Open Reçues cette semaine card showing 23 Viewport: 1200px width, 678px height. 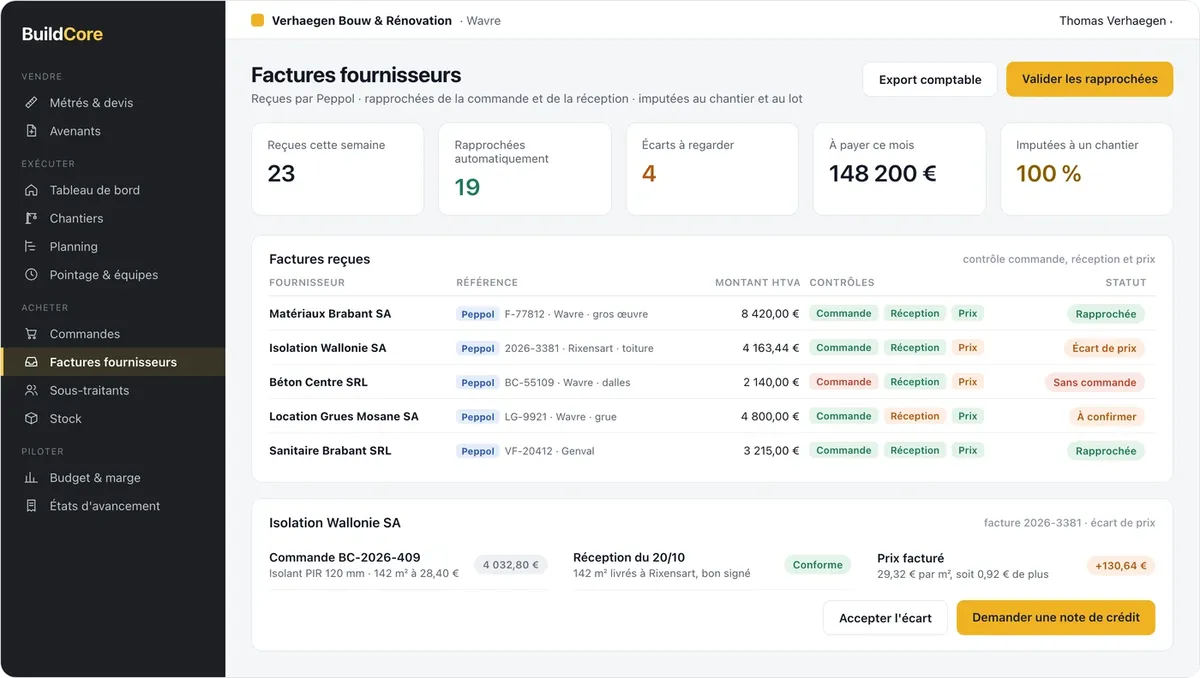pyautogui.click(x=337, y=169)
